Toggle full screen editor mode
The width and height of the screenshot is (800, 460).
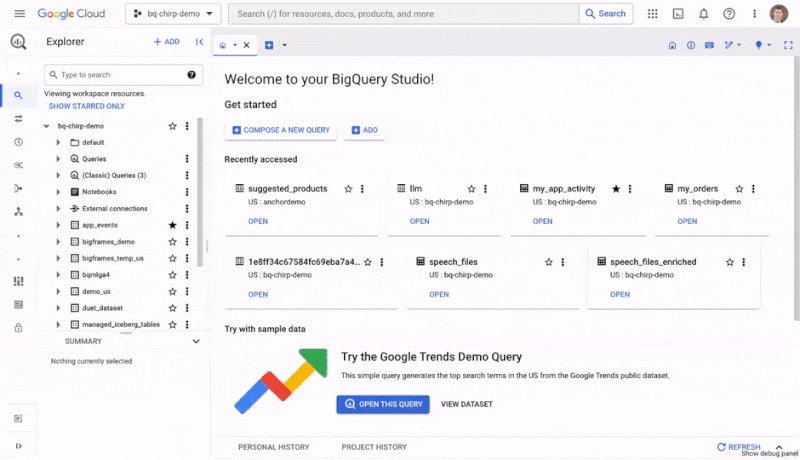pyautogui.click(x=788, y=45)
